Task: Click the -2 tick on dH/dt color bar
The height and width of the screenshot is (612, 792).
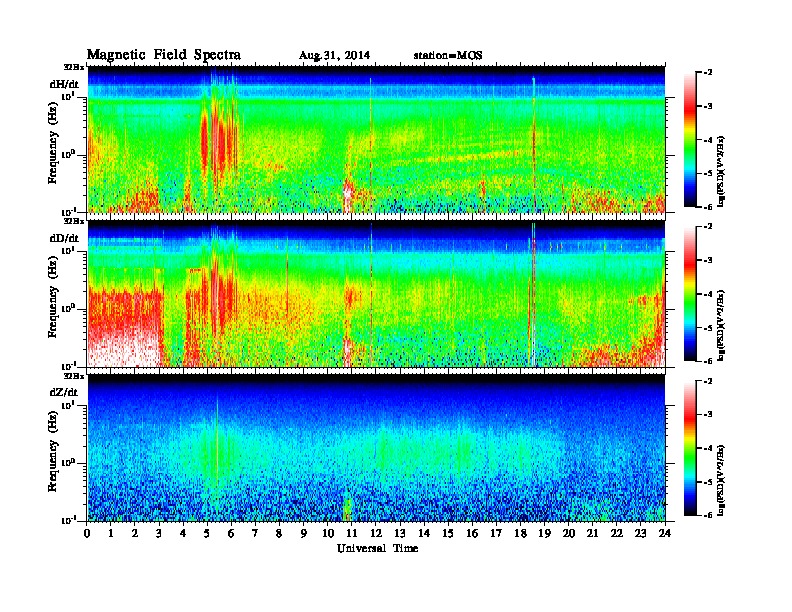Action: pyautogui.click(x=708, y=73)
